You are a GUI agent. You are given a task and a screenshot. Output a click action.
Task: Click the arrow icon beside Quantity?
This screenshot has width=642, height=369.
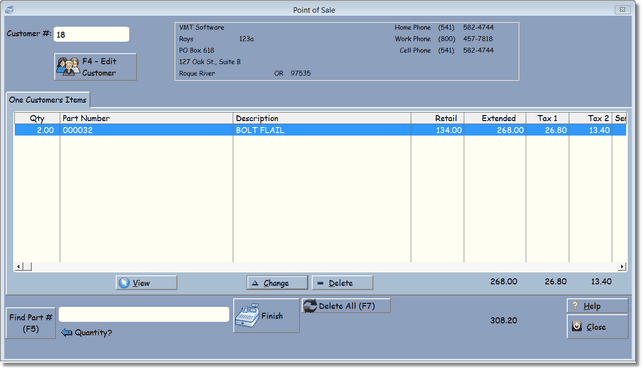[x=66, y=333]
